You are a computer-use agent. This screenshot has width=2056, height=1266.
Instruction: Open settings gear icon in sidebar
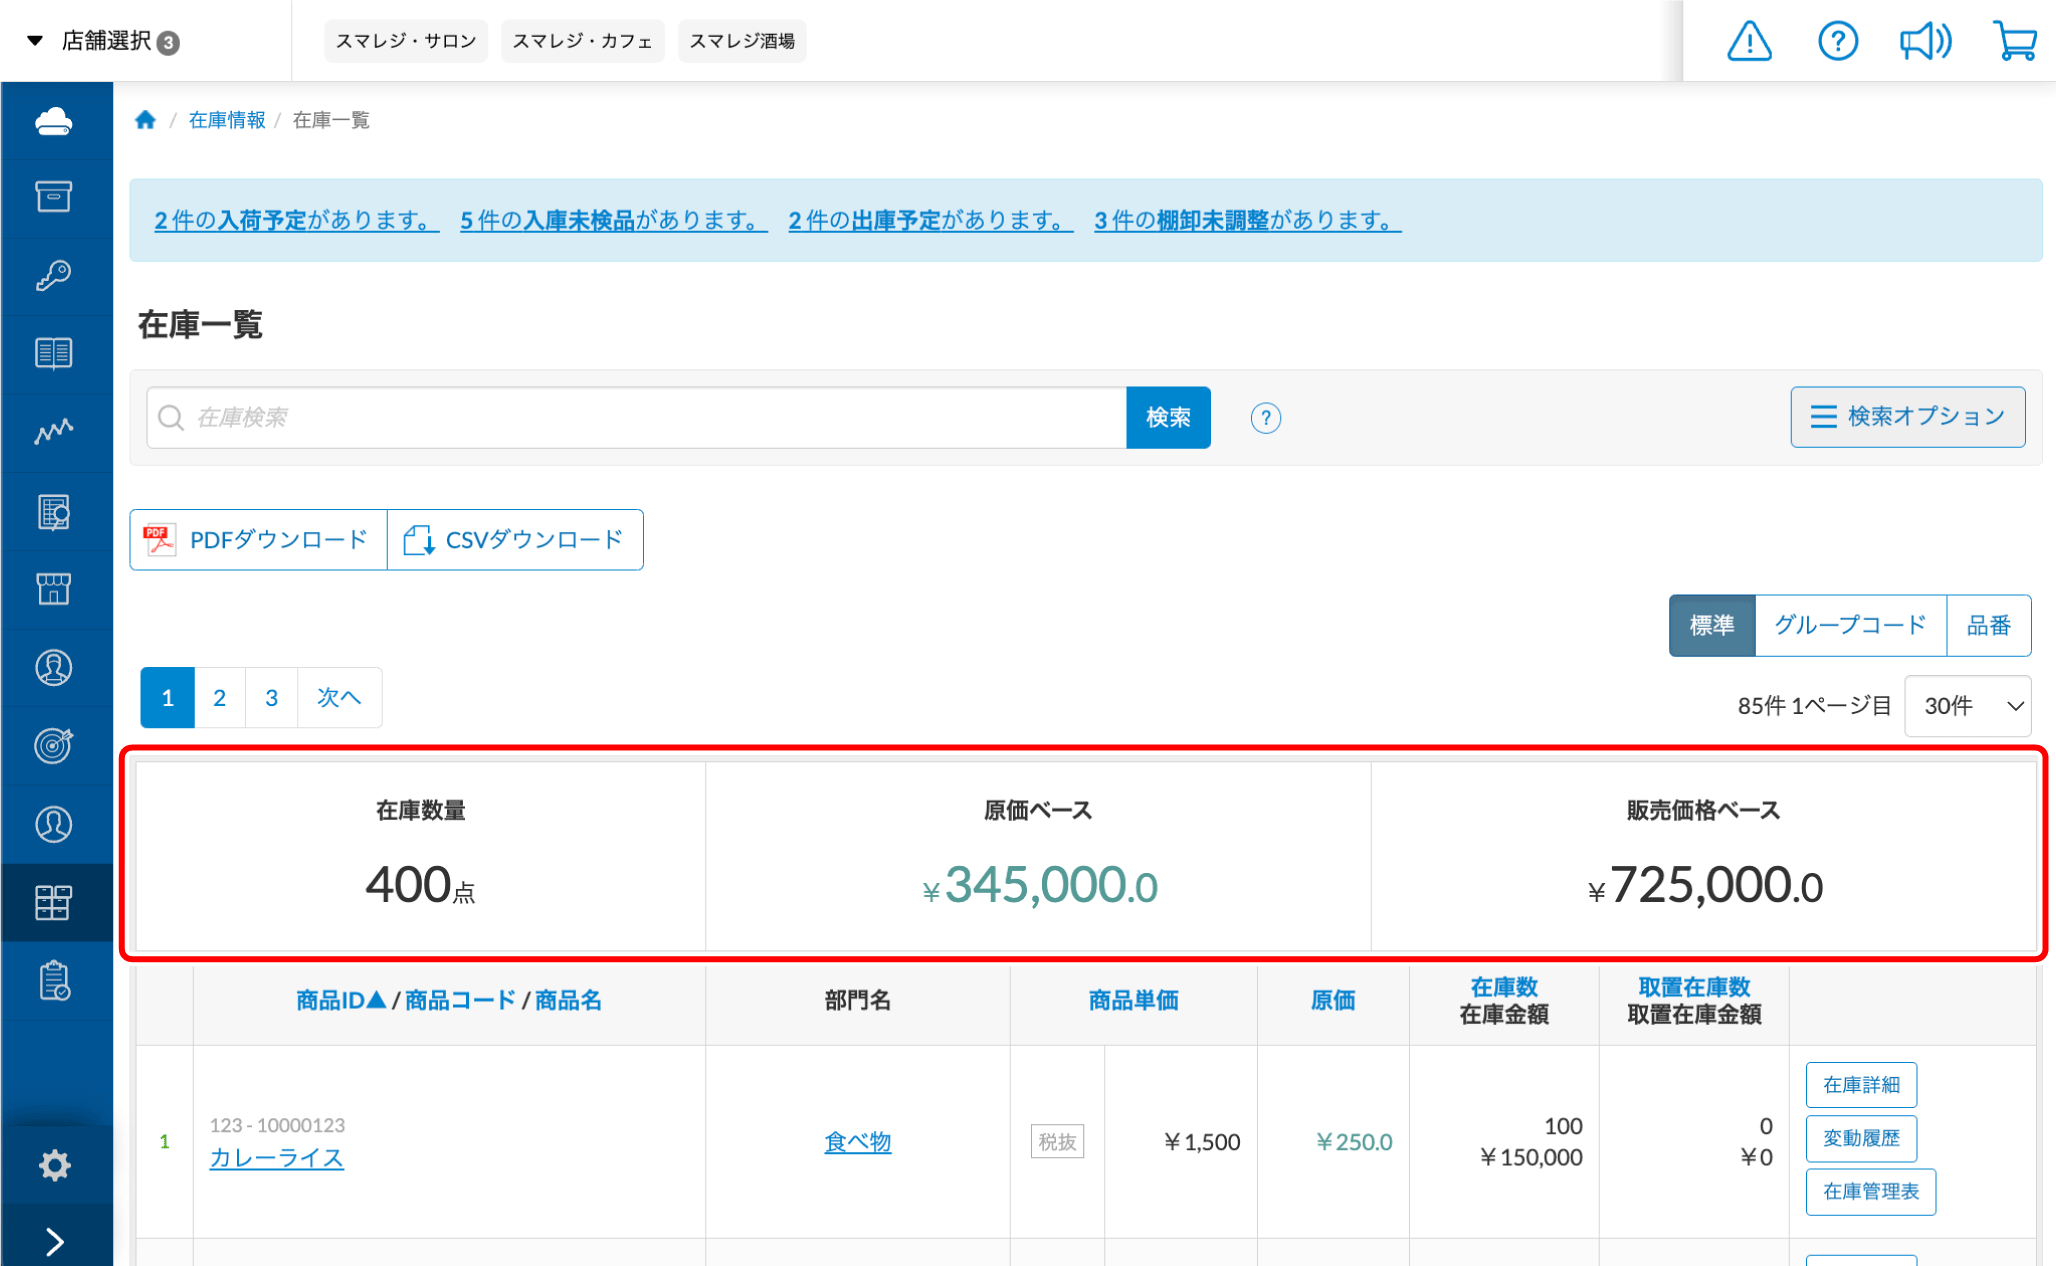(x=54, y=1165)
